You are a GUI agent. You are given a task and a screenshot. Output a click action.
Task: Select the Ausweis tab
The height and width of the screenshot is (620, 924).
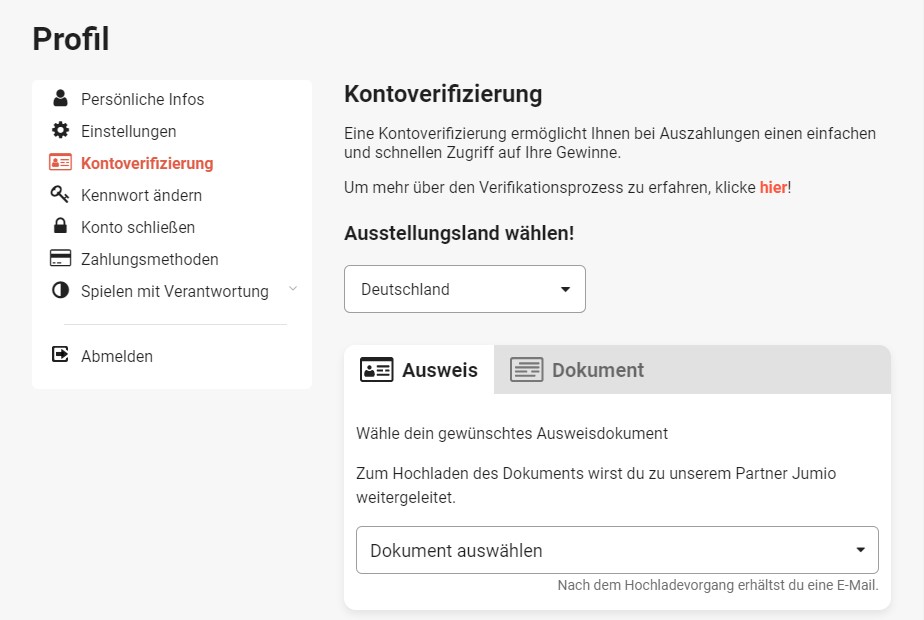[x=419, y=370]
